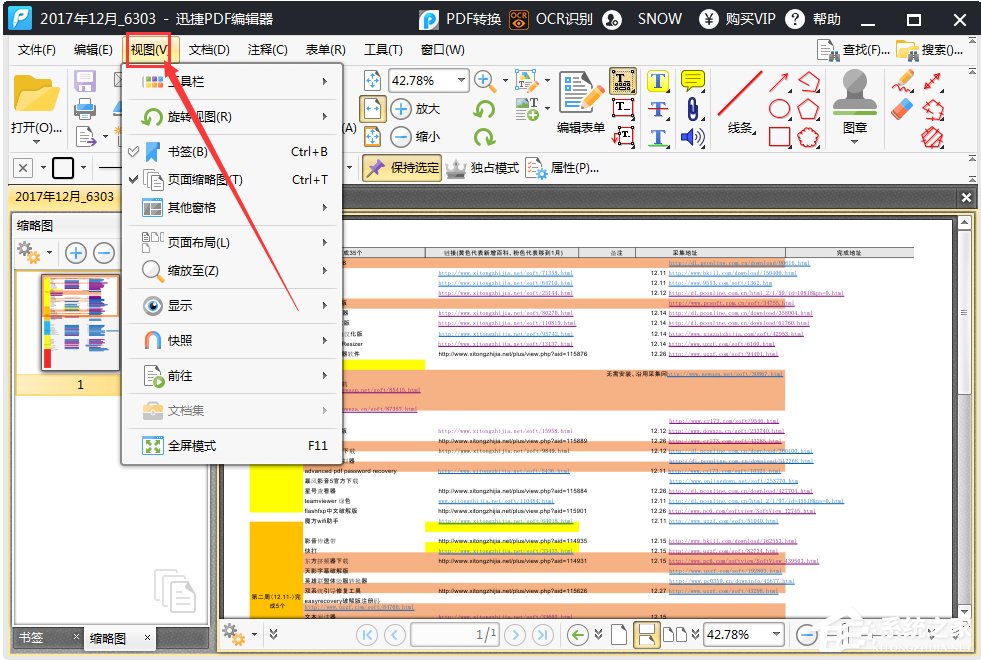The image size is (981, 661).
Task: Open the 文档(D) menu
Action: (x=208, y=50)
